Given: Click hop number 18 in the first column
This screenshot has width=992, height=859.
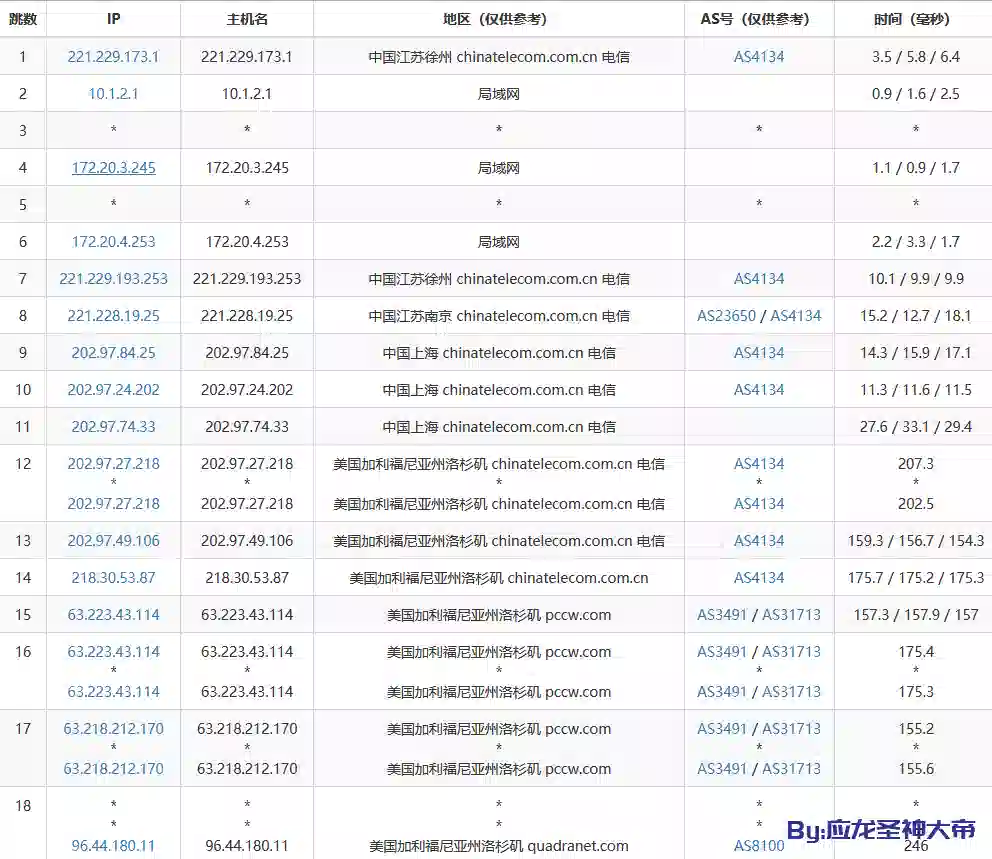Looking at the screenshot, I should coord(23,806).
